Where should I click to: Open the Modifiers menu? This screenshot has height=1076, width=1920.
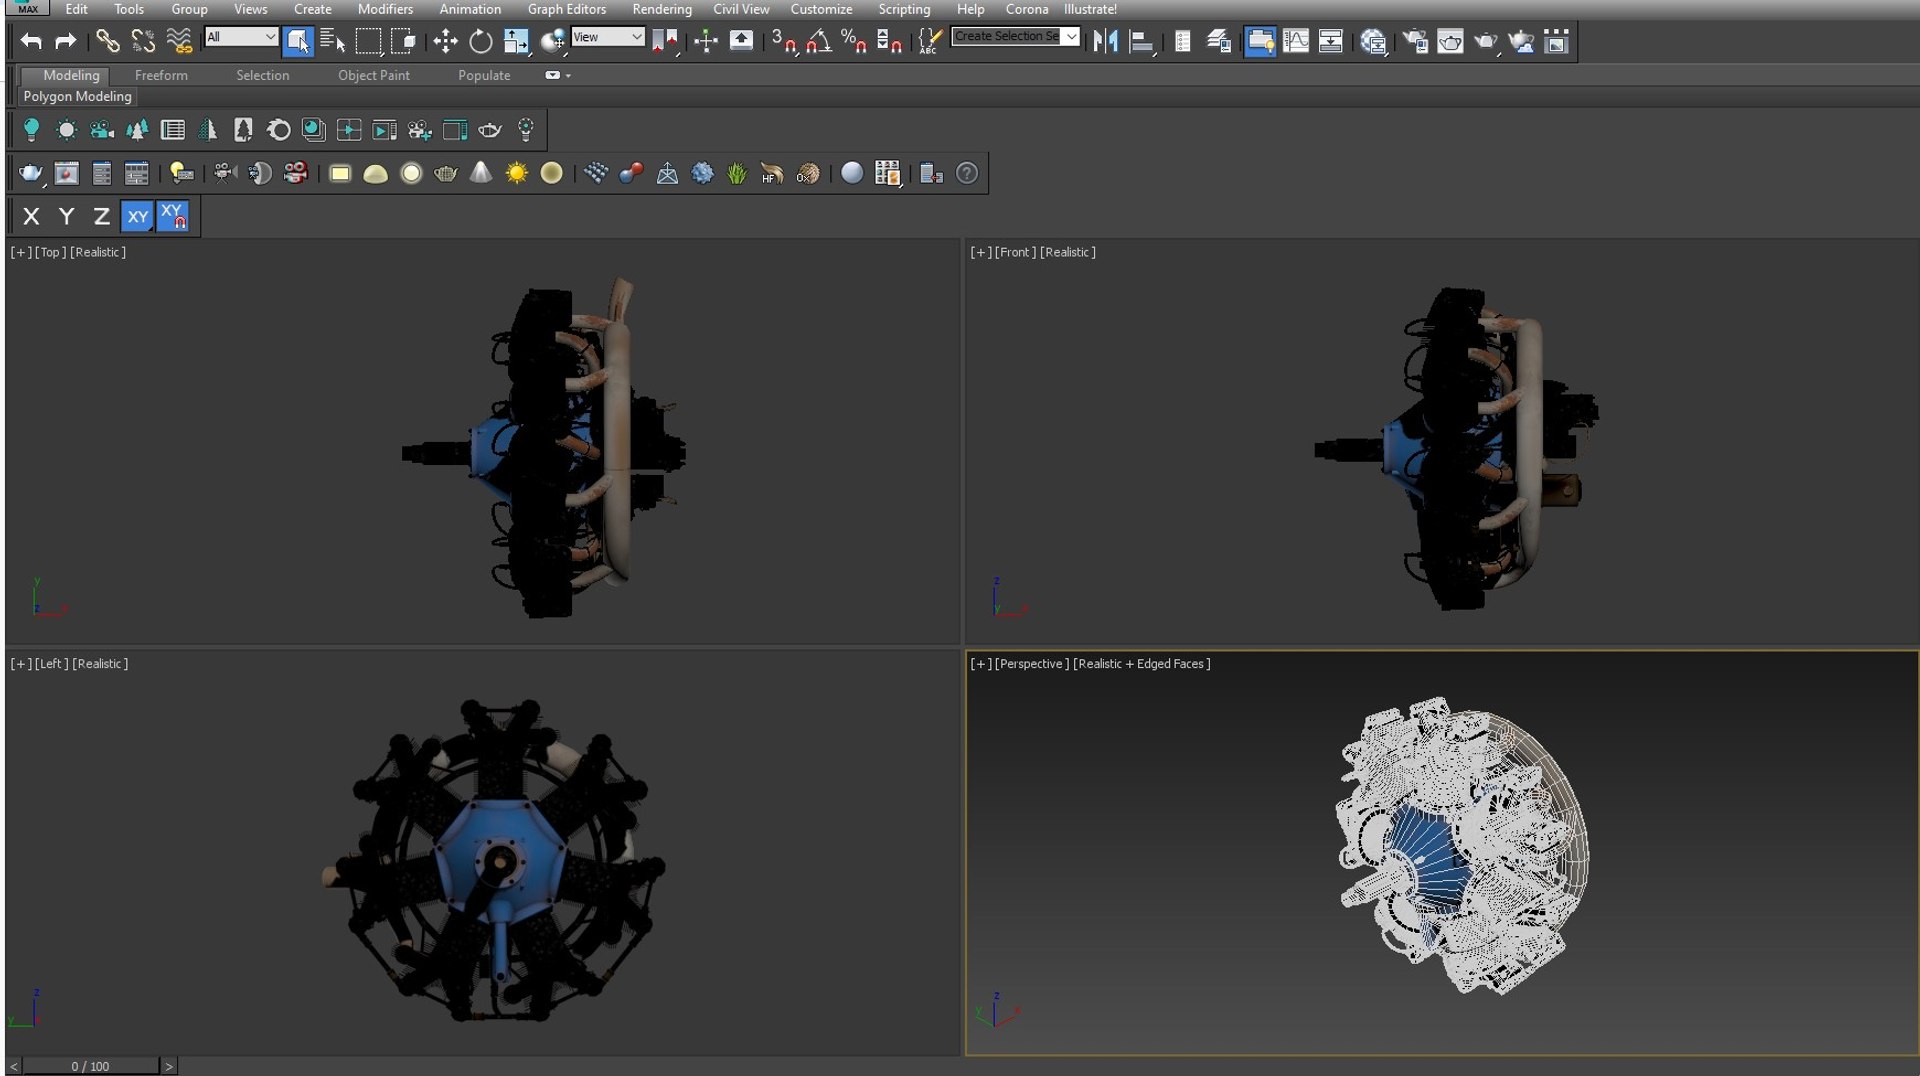coord(385,9)
